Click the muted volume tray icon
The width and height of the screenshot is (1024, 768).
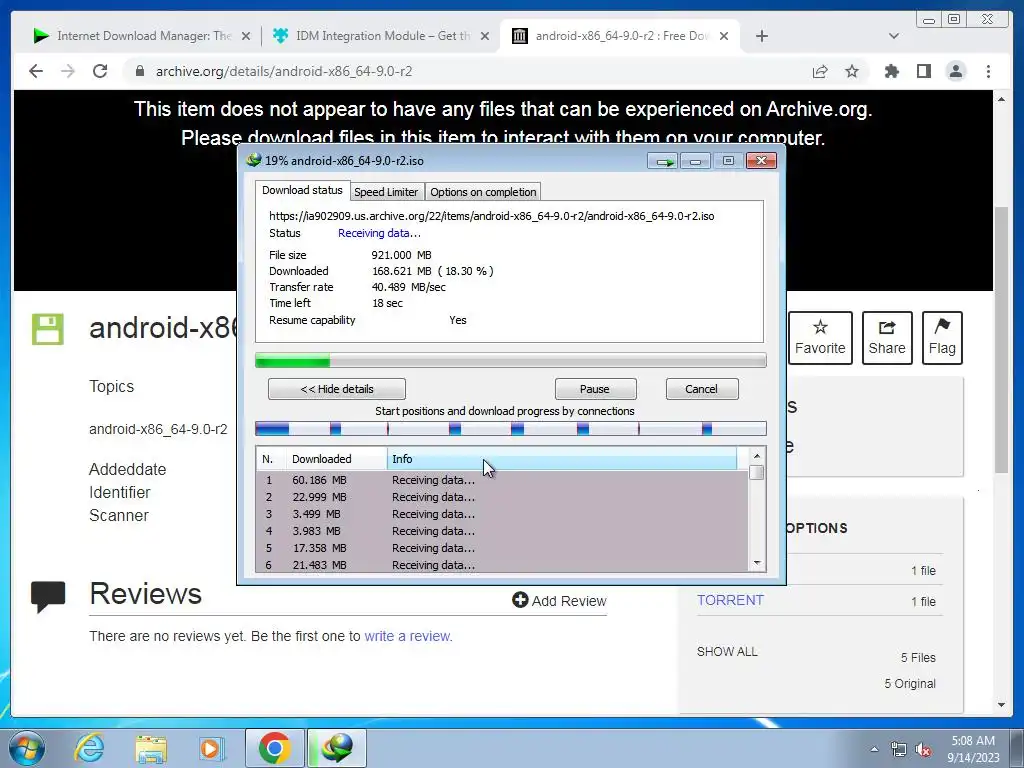point(923,750)
